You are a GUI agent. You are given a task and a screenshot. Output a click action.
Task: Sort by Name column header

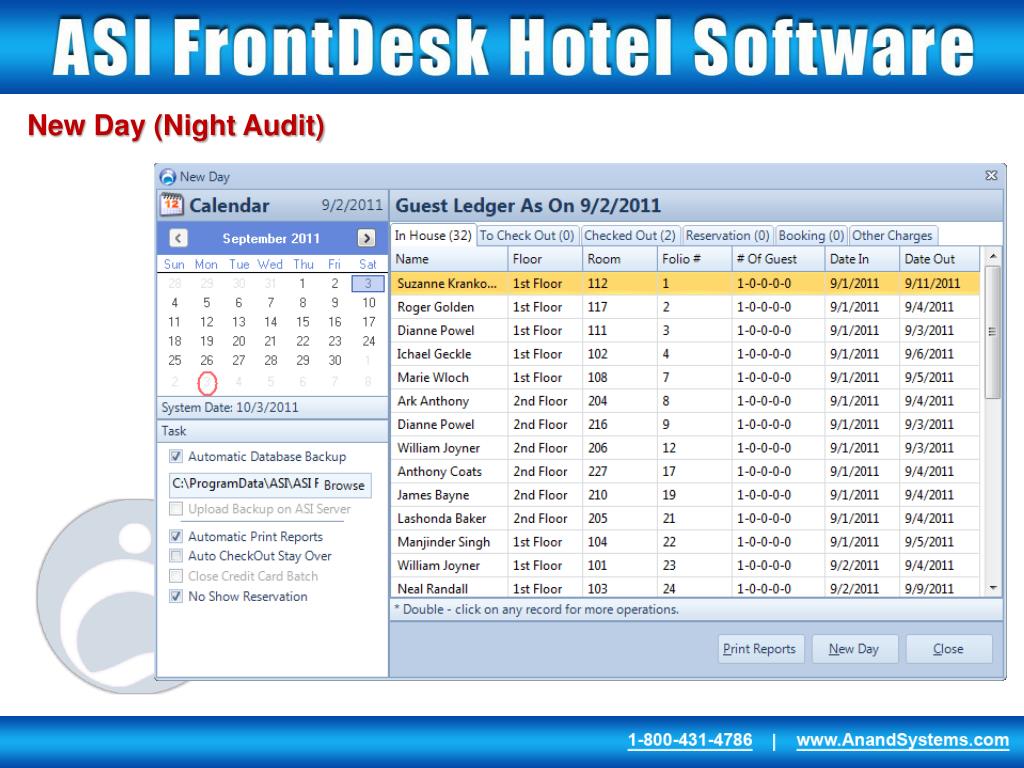tap(449, 259)
